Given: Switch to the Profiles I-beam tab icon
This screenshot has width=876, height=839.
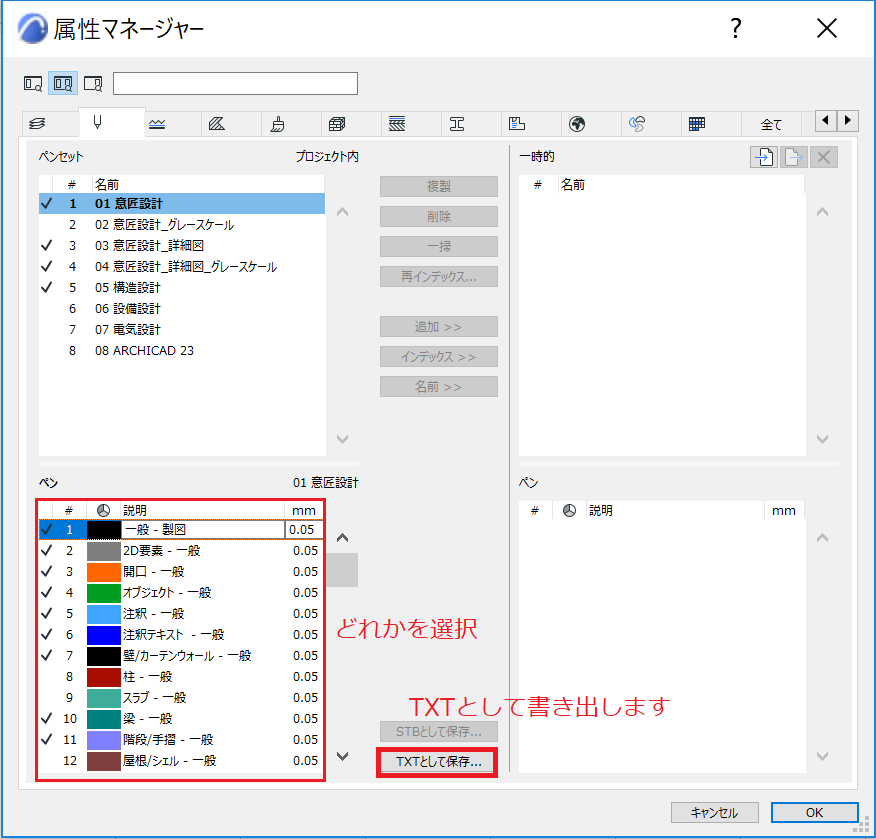Looking at the screenshot, I should click(457, 123).
